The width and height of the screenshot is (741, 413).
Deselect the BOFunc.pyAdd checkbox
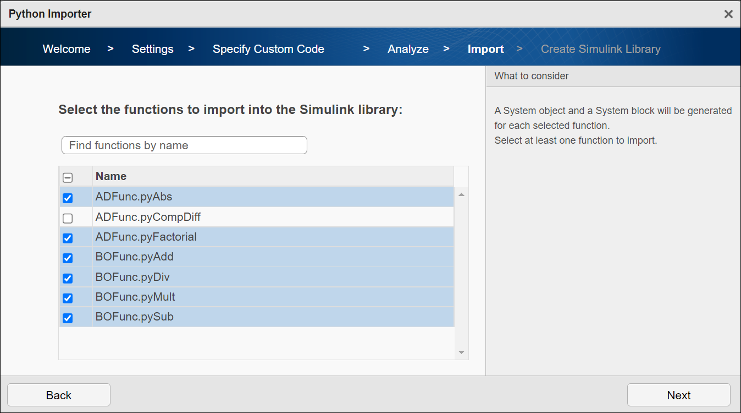(x=68, y=258)
